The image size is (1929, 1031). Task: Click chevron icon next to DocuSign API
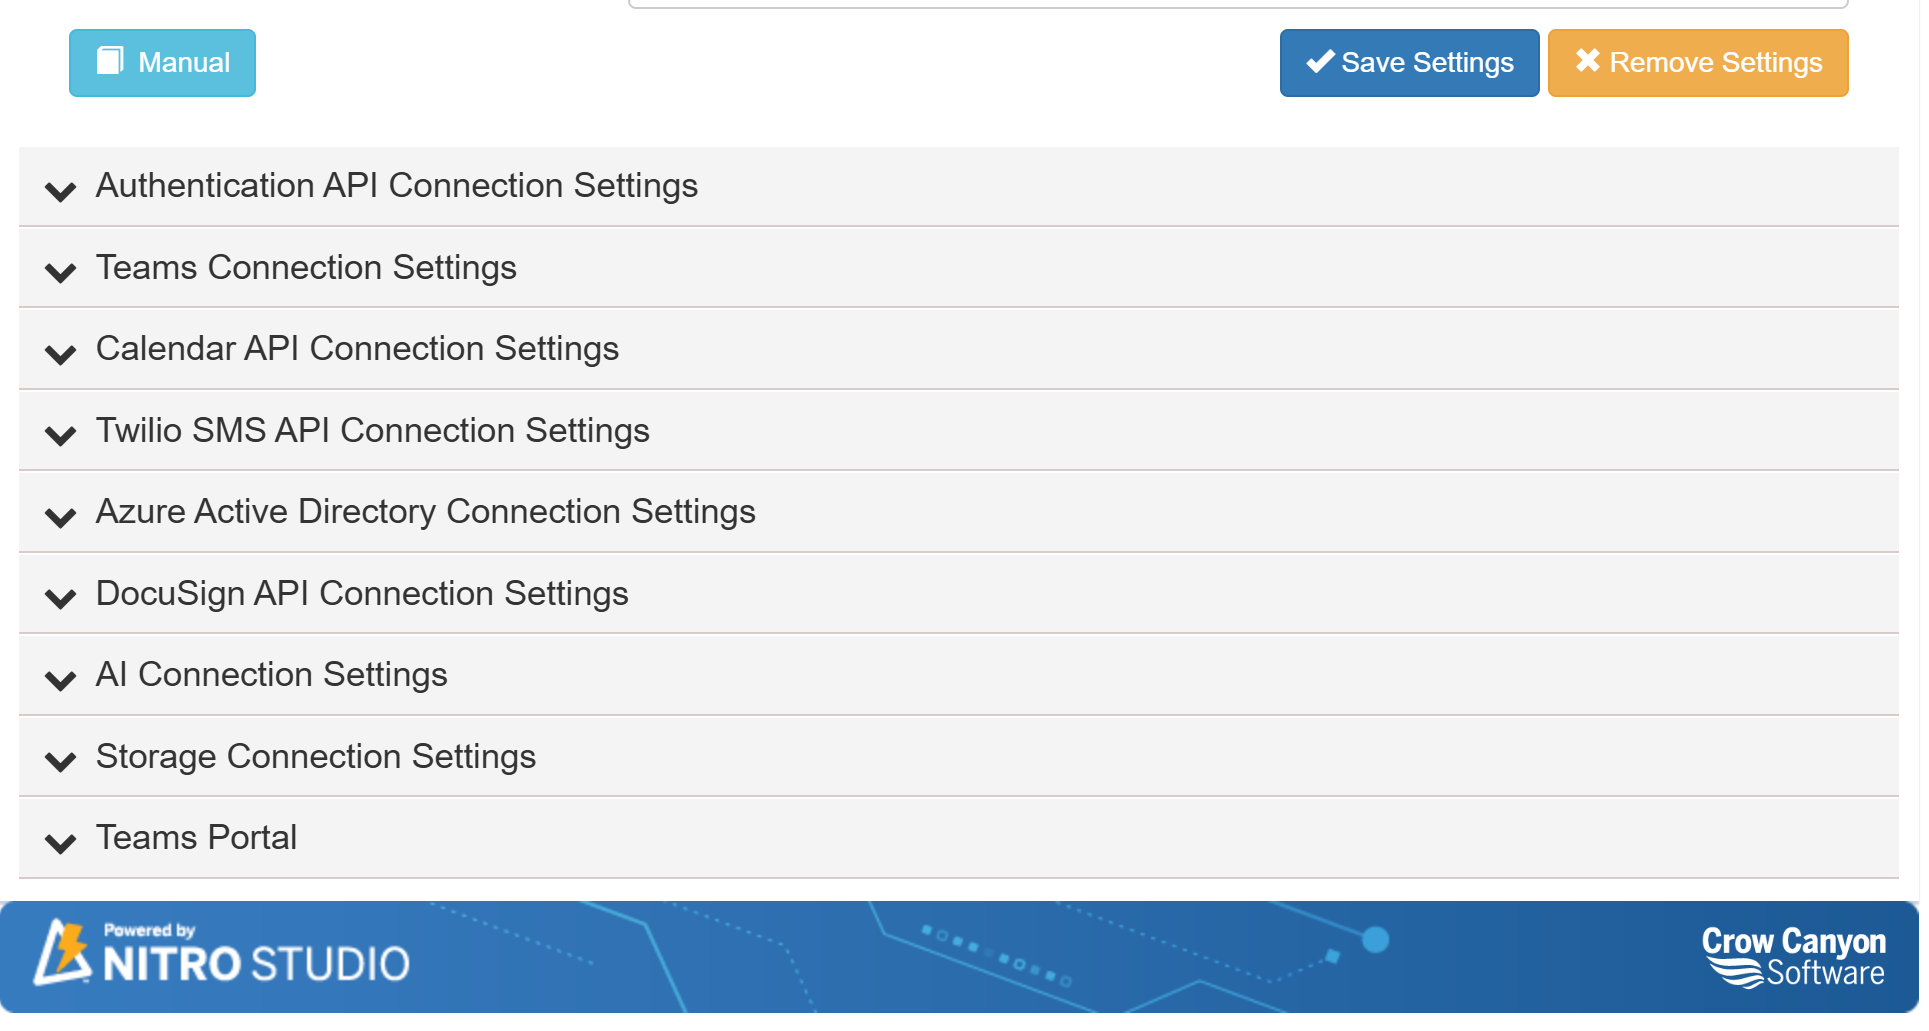(61, 598)
